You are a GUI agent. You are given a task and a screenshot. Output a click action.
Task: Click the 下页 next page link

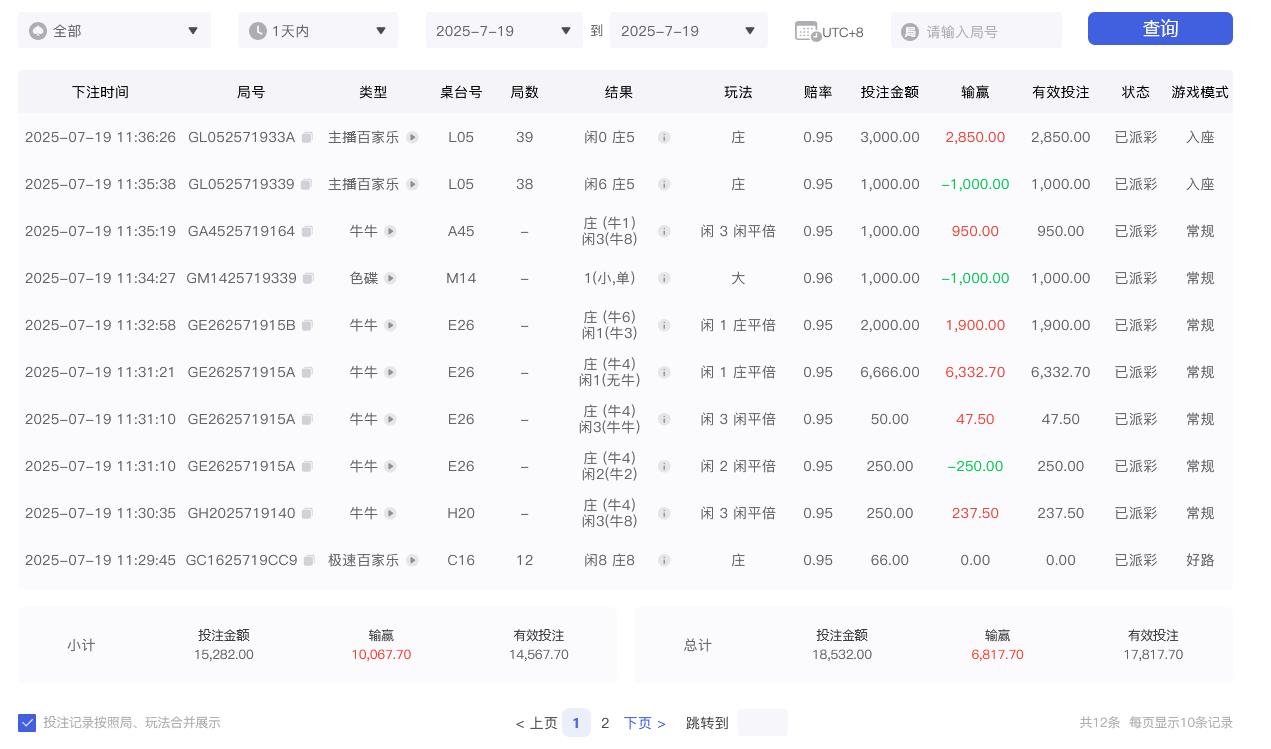pos(645,723)
